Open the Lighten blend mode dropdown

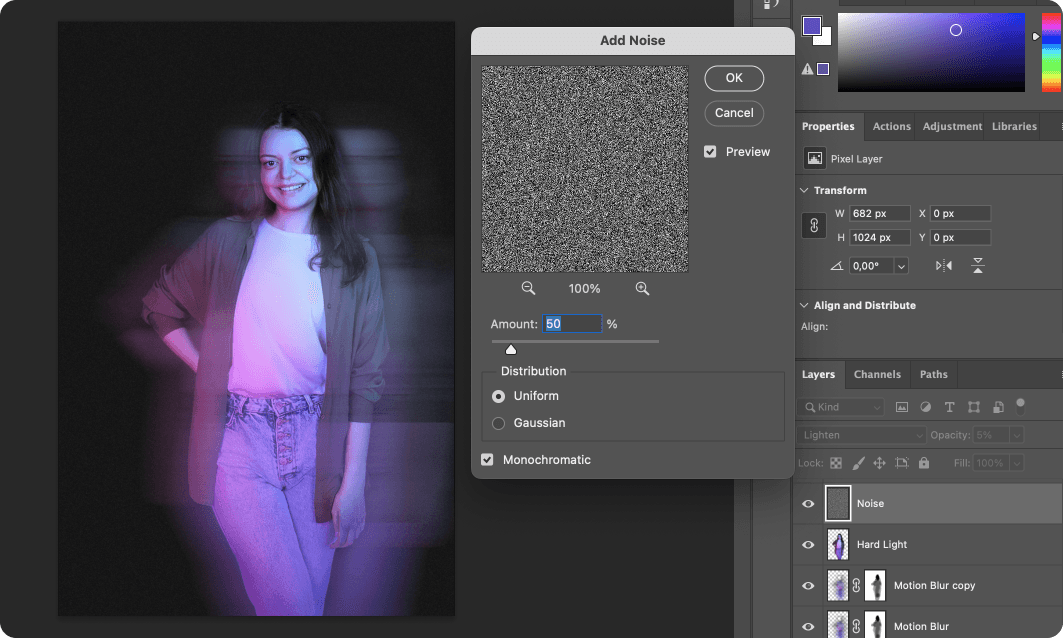(860, 435)
